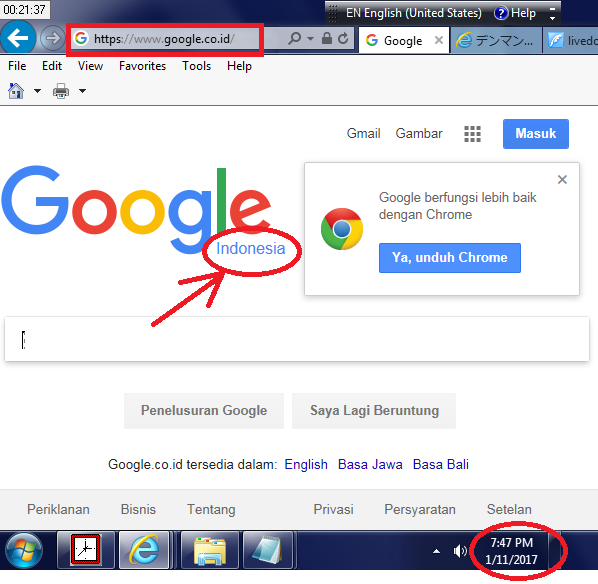Image resolution: width=598 pixels, height=584 pixels.
Task: Open the Tools menu
Action: (196, 66)
